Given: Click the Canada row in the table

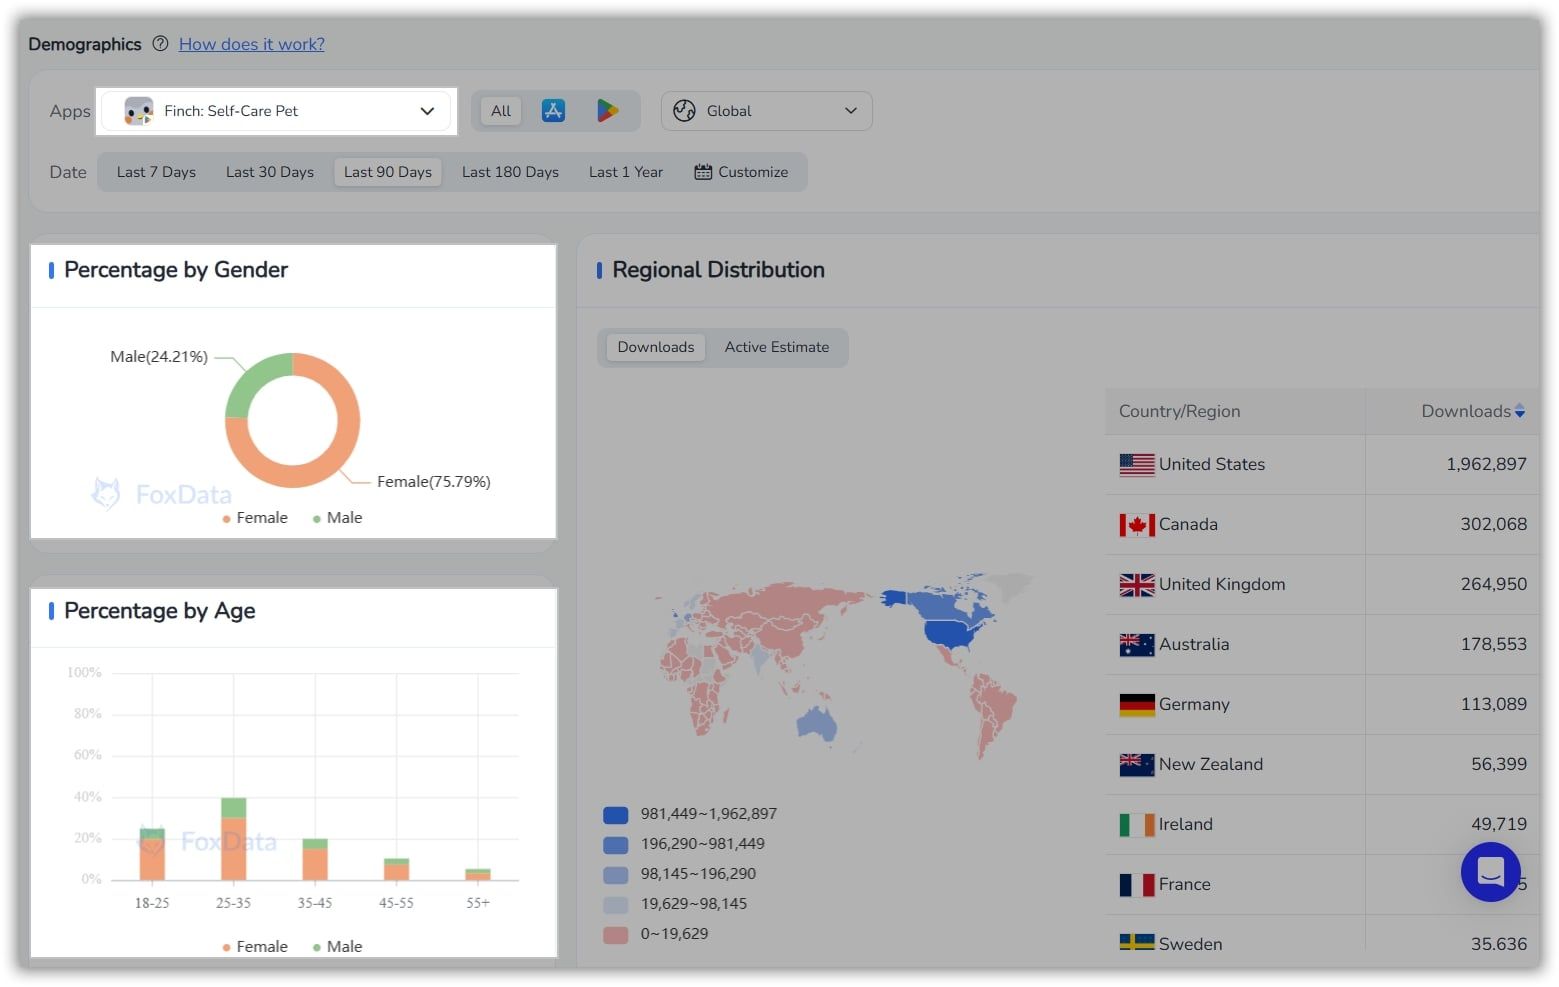Looking at the screenshot, I should (x=1322, y=524).
